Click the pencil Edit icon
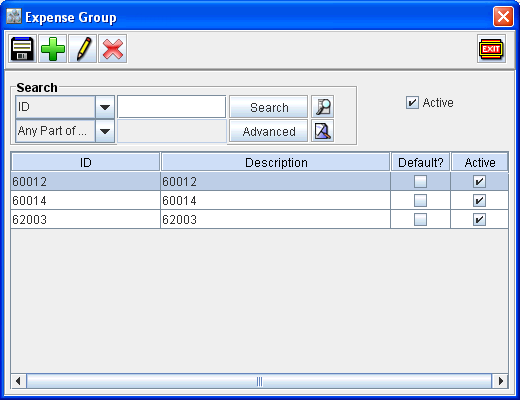The width and height of the screenshot is (520, 400). coord(83,49)
